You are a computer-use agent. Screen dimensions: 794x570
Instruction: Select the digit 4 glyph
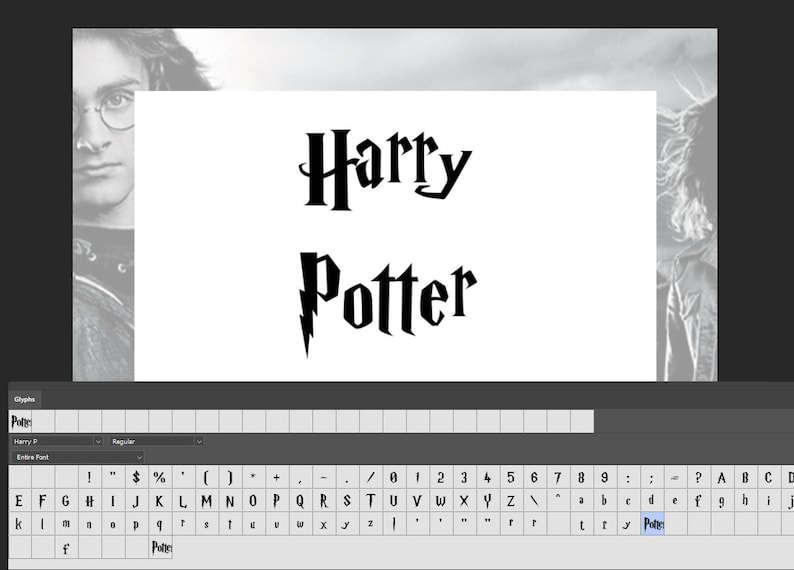pos(487,477)
